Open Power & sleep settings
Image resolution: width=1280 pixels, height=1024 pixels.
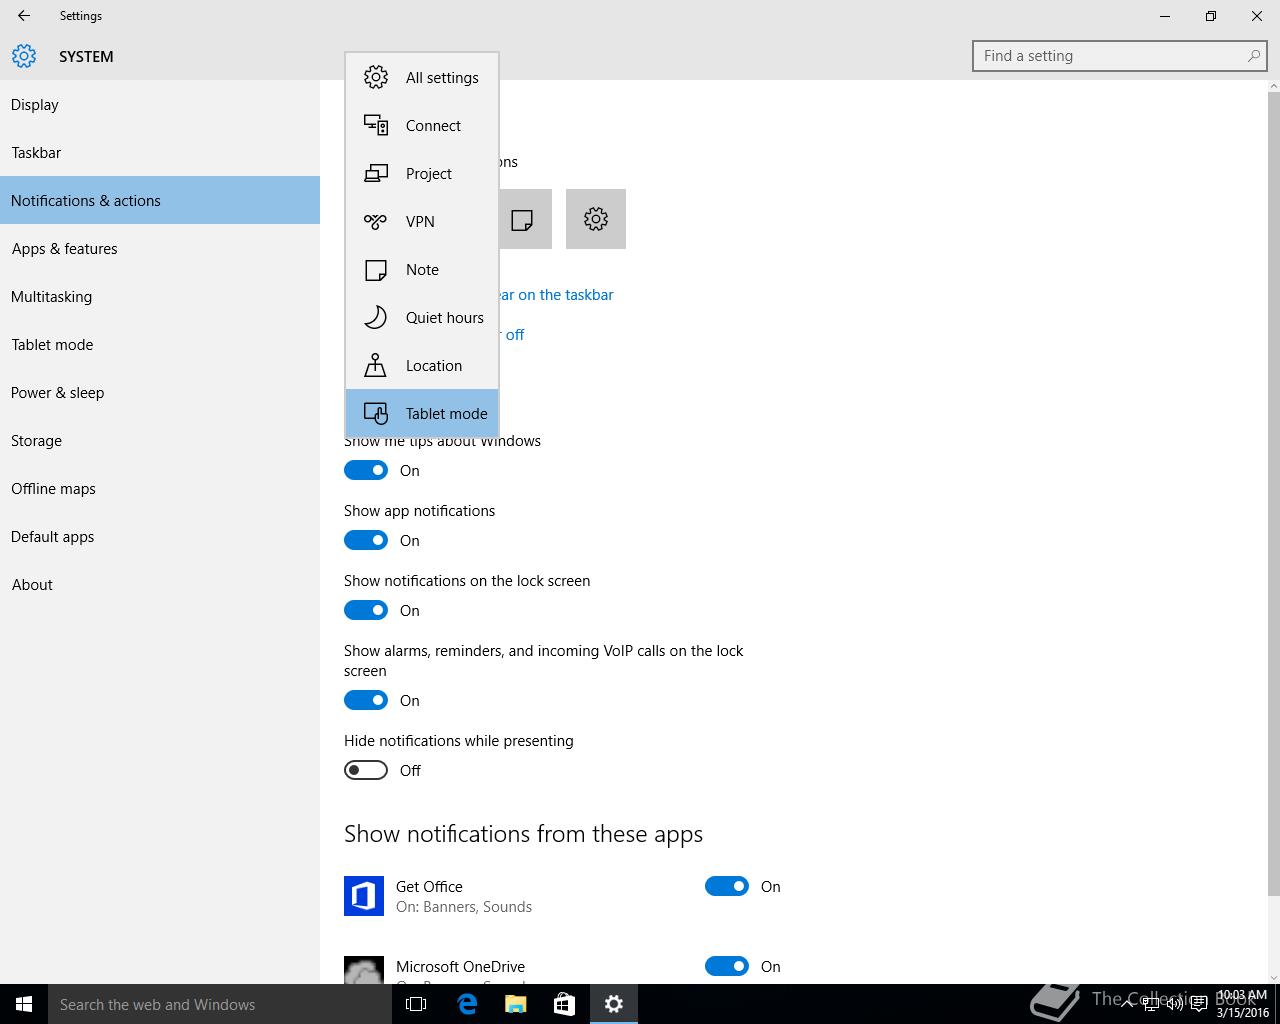coord(160,392)
